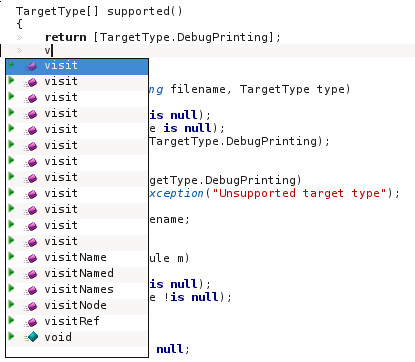Click the green arrow left of void

pyautogui.click(x=12, y=336)
